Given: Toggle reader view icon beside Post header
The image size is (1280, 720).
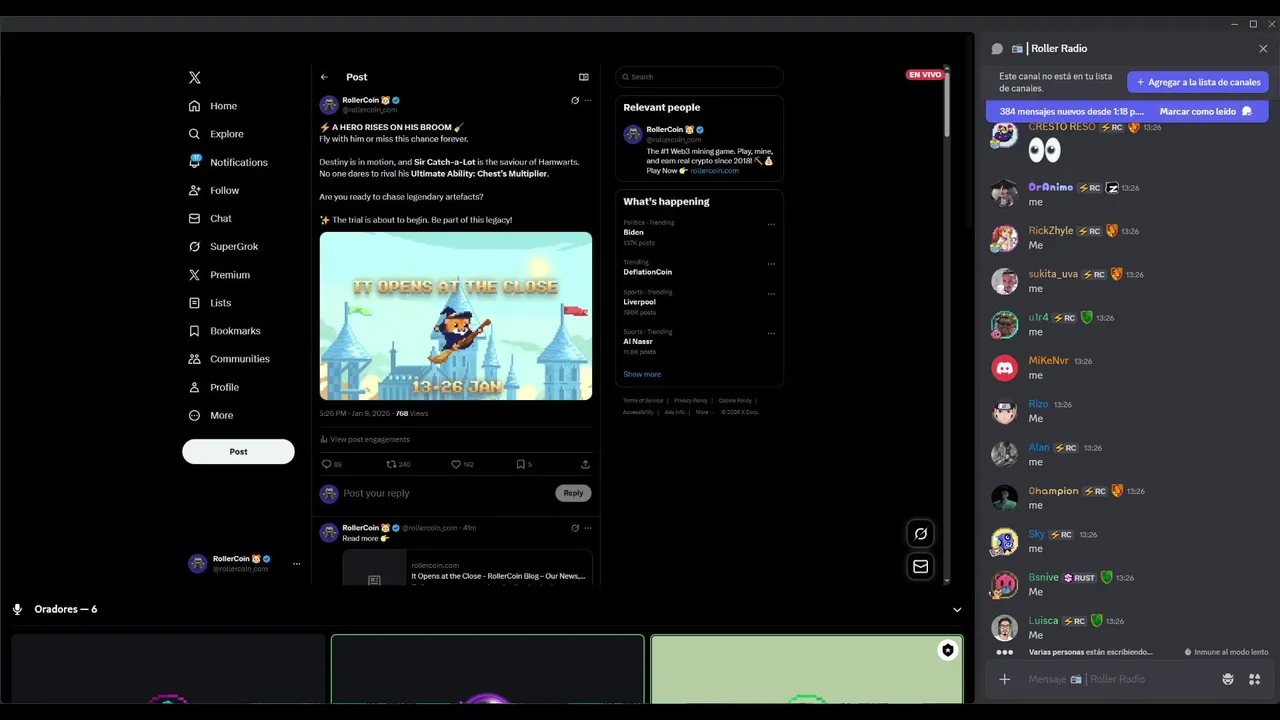Looking at the screenshot, I should (584, 77).
